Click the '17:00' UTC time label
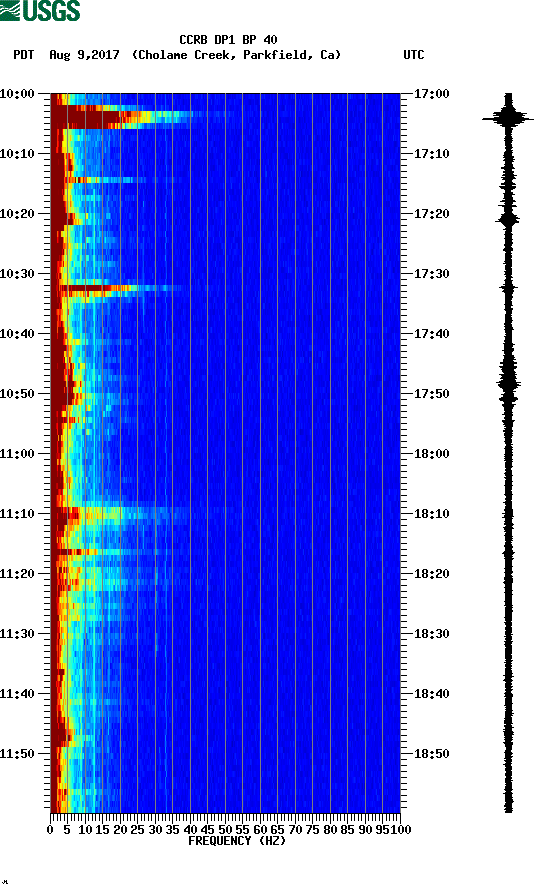 click(431, 93)
